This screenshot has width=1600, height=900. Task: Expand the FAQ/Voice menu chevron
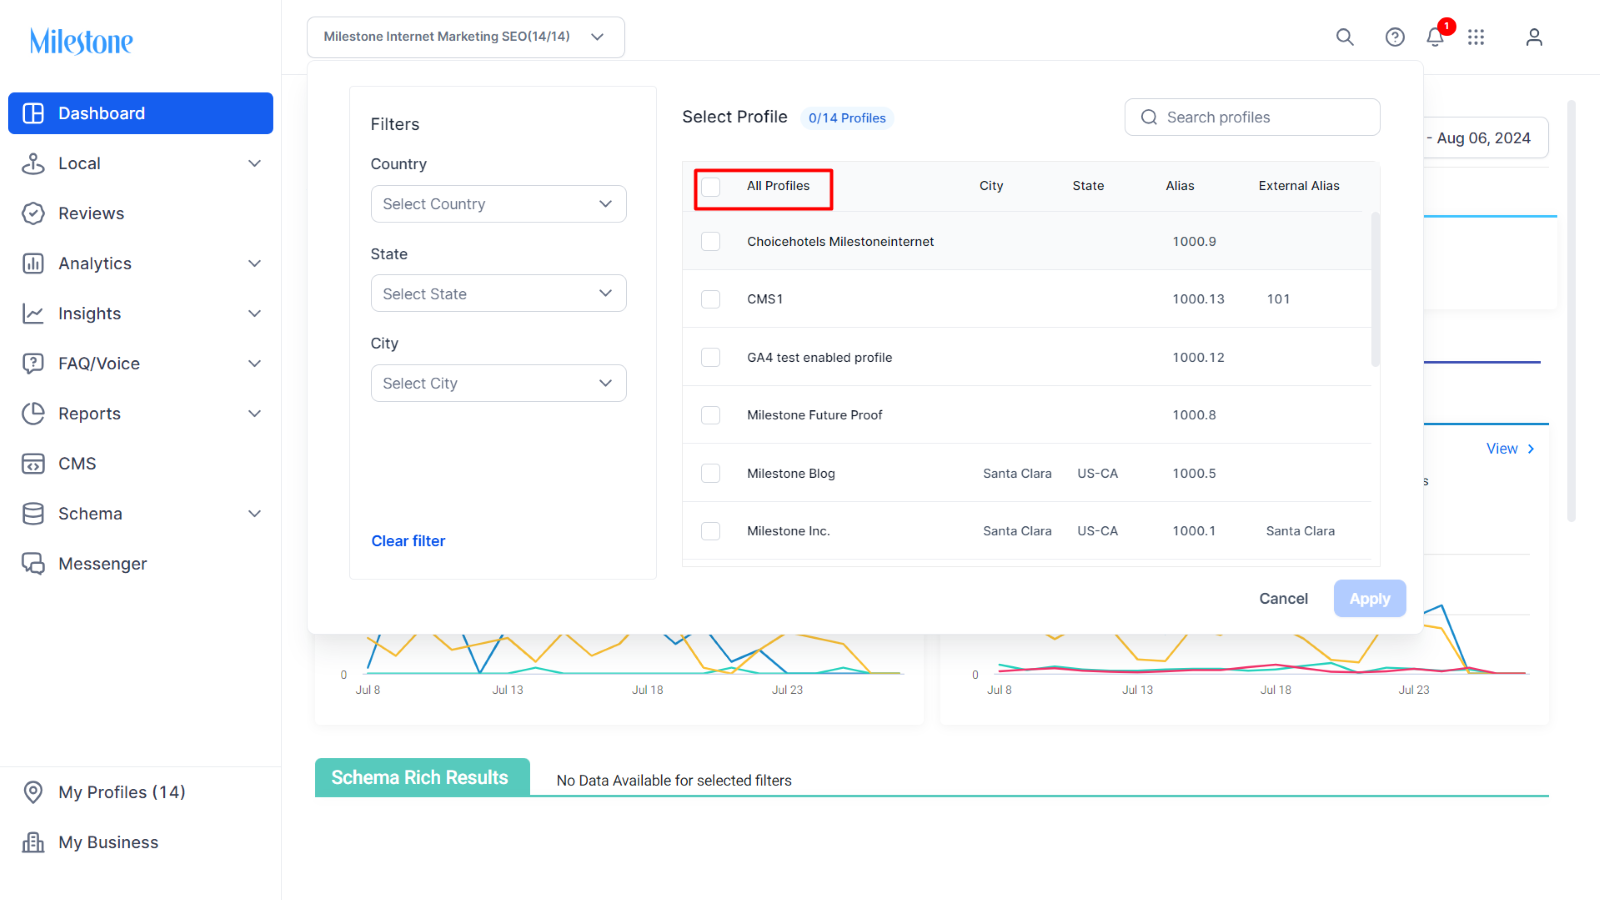pos(255,363)
